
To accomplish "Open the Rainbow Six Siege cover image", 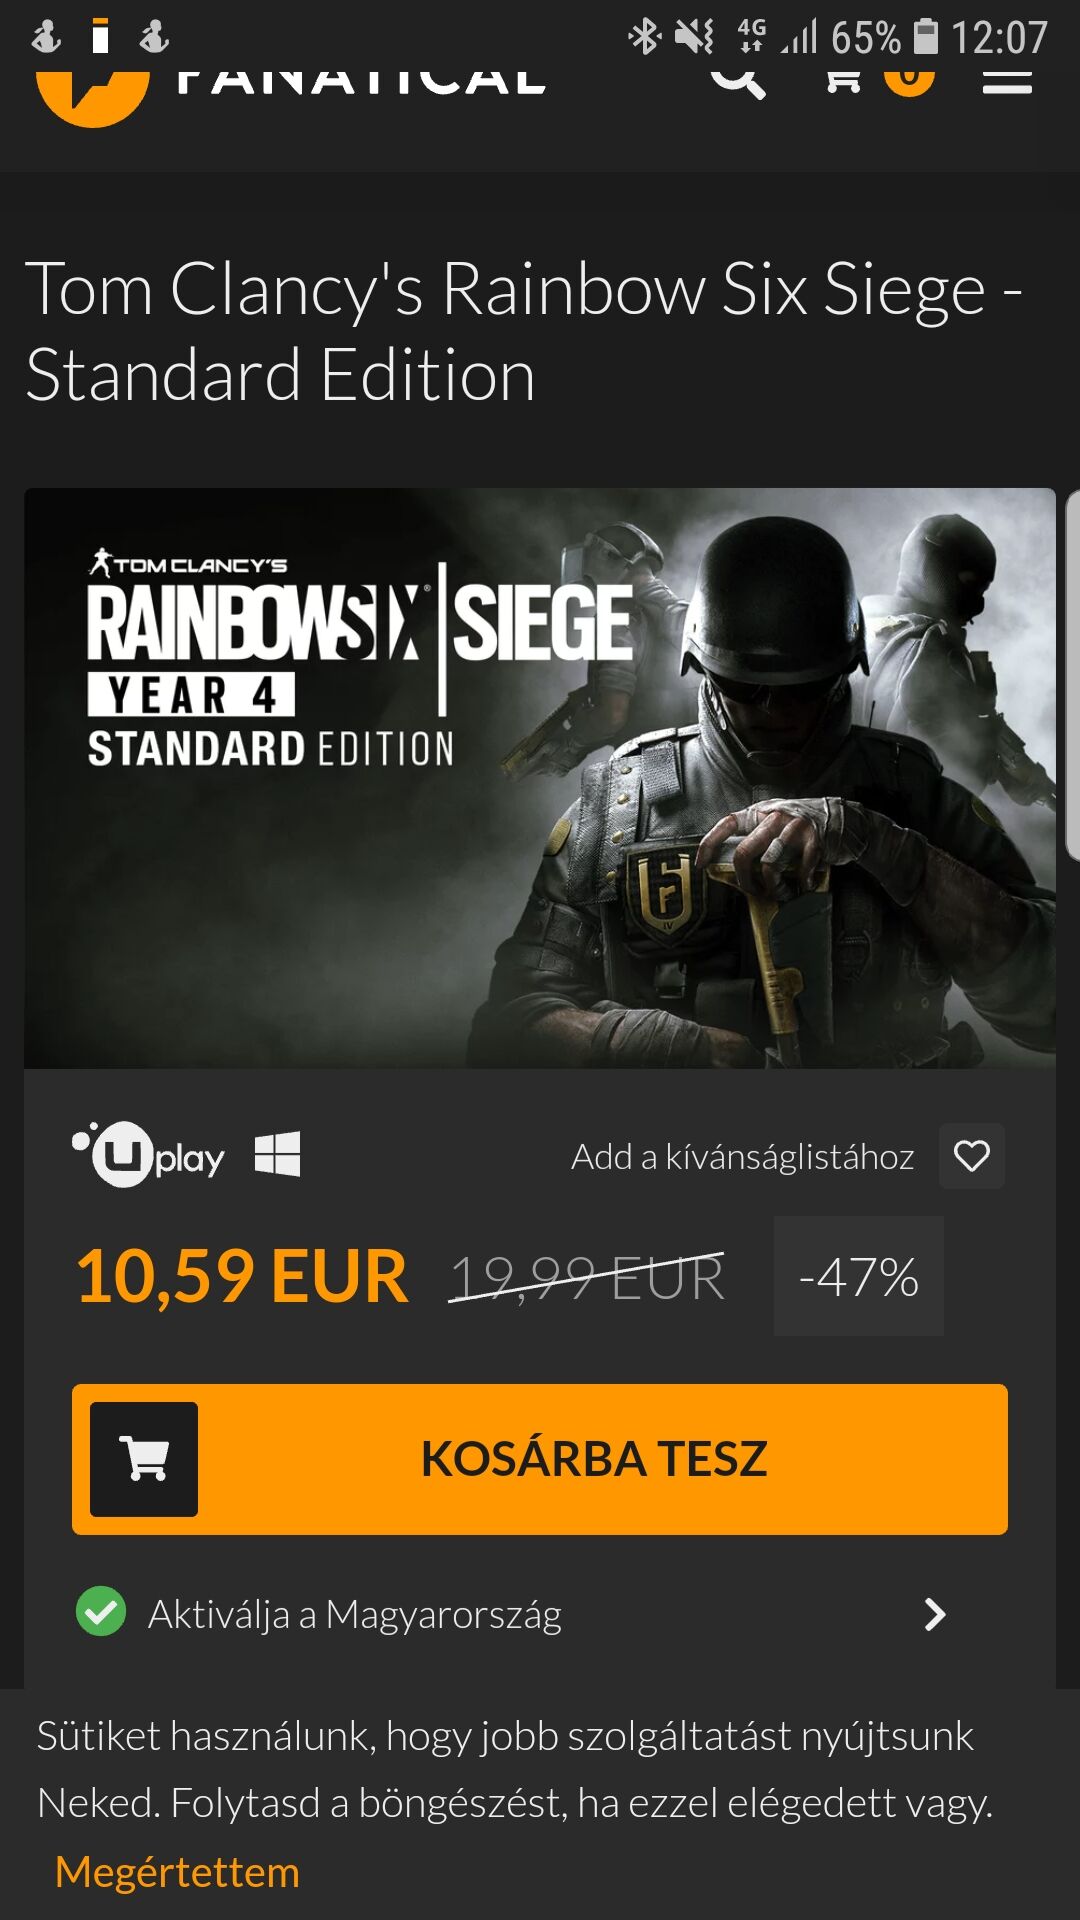I will click(540, 778).
